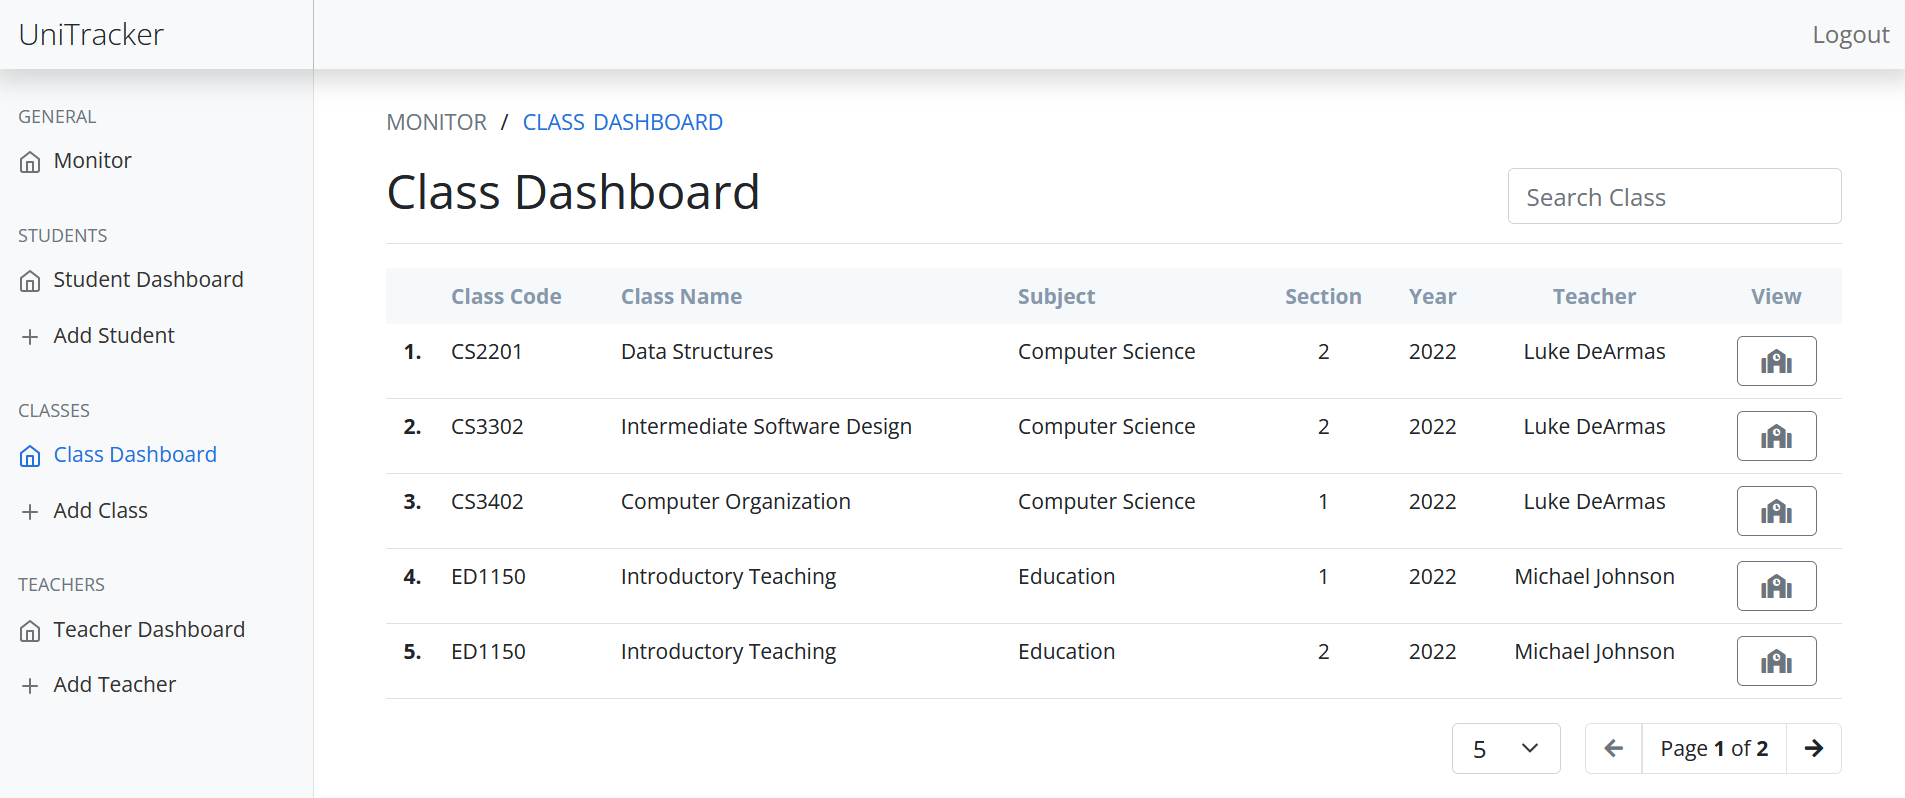Click CLASS DASHBOARD breadcrumb link
Screen dimensions: 1905x798
[x=622, y=122]
